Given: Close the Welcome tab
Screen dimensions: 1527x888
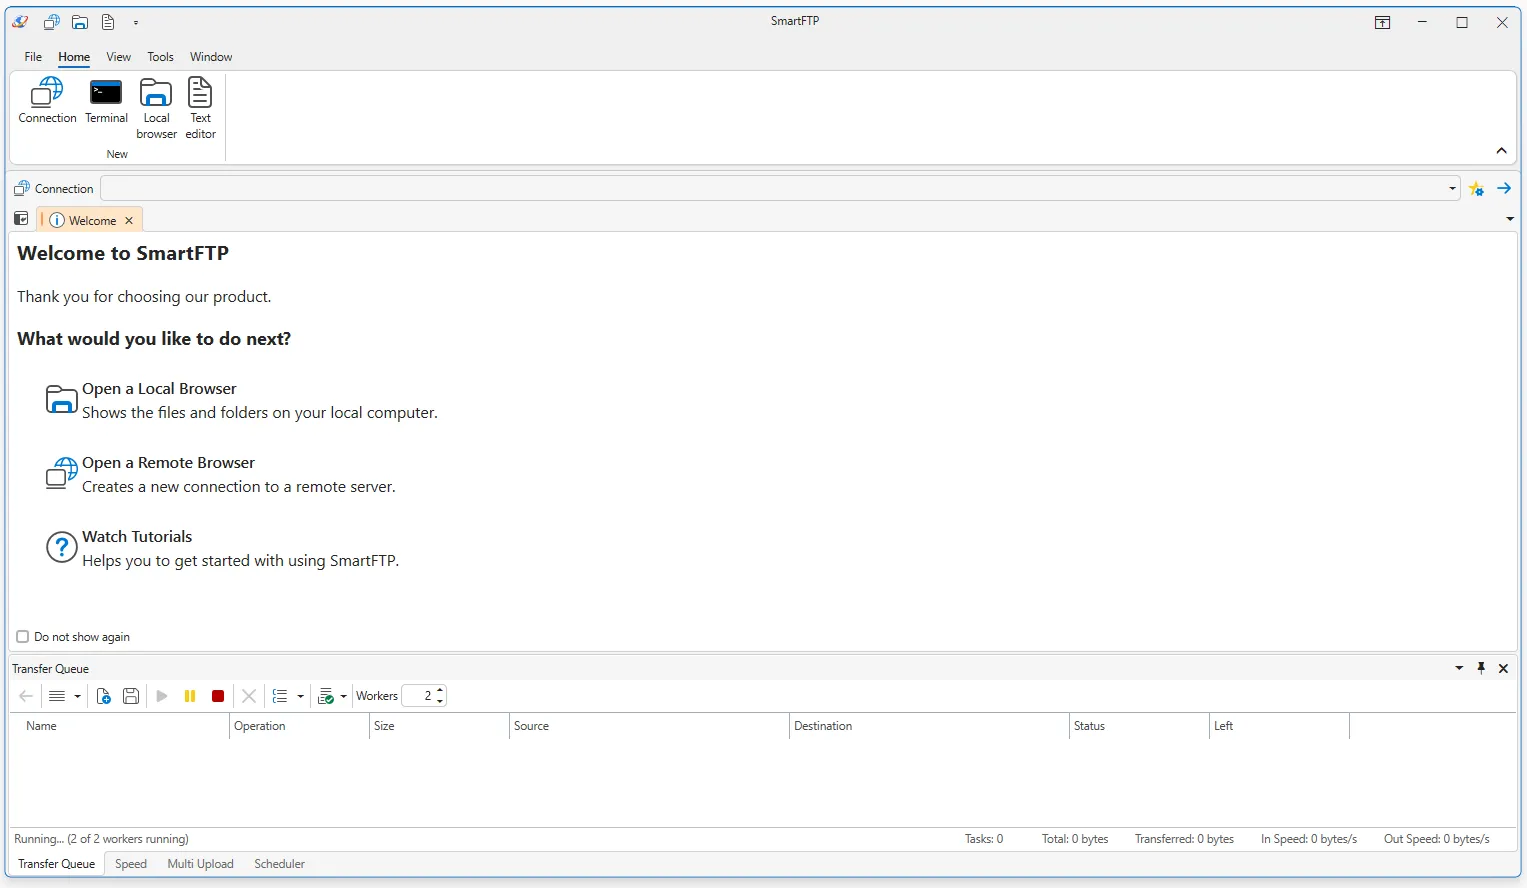Looking at the screenshot, I should [129, 220].
